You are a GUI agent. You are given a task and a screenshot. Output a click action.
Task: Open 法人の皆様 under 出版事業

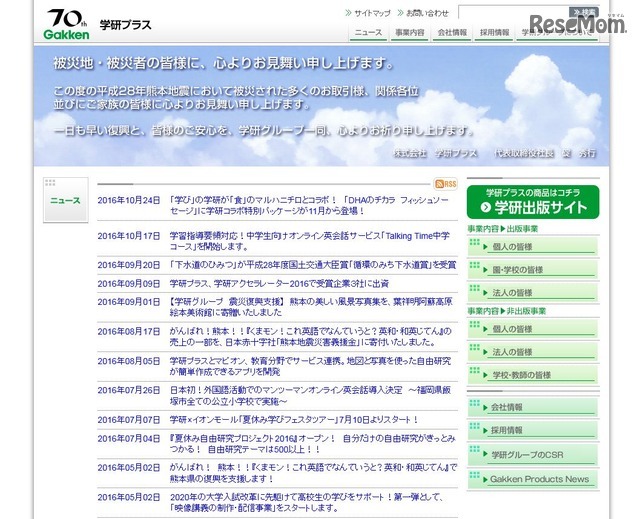532,293
